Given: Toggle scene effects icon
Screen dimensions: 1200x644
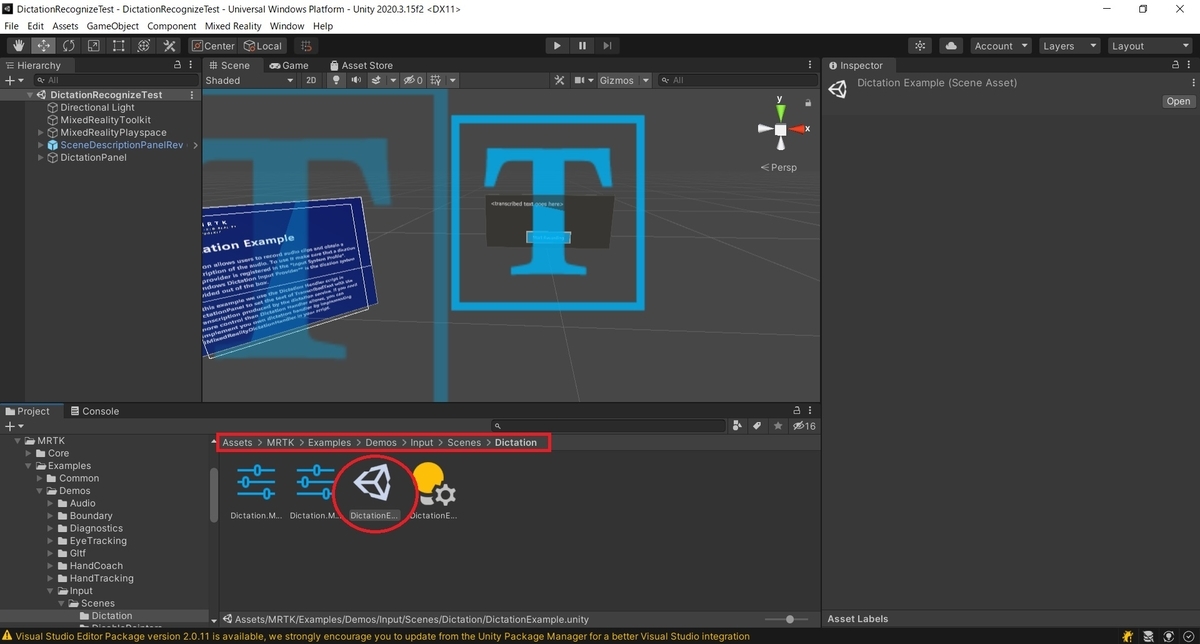Looking at the screenshot, I should pos(376,80).
